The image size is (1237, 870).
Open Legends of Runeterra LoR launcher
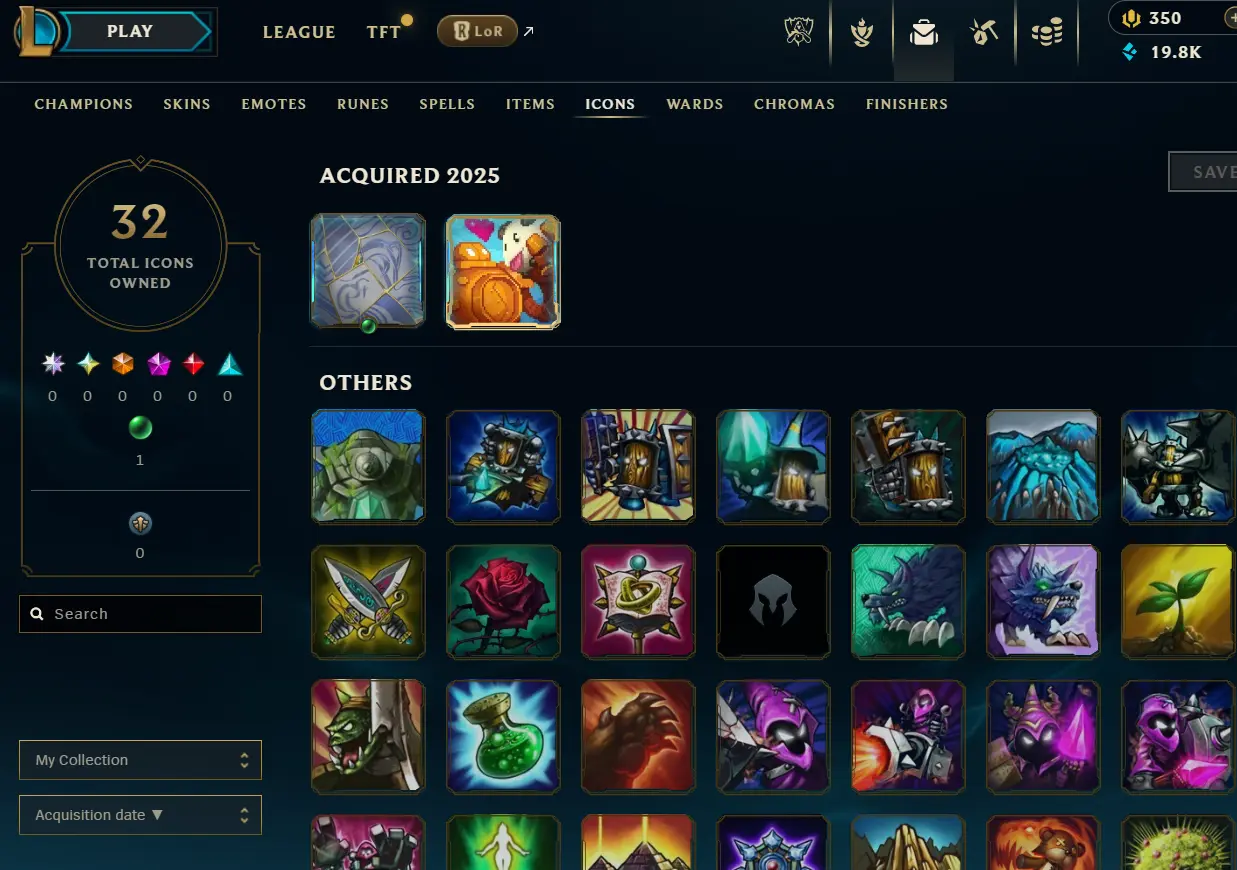[477, 31]
